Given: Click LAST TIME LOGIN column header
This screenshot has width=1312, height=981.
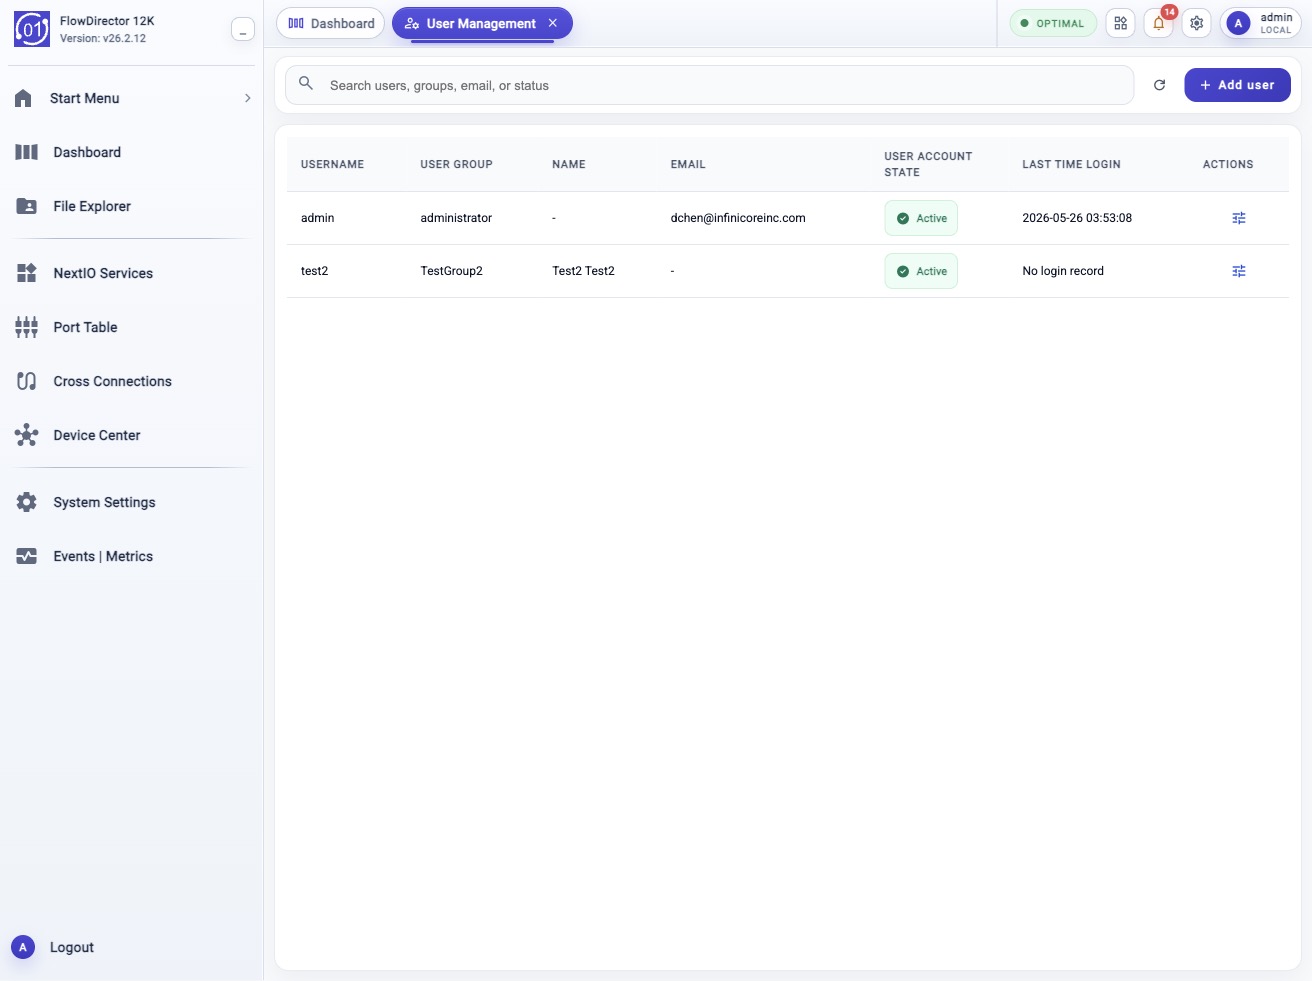Looking at the screenshot, I should tap(1071, 164).
